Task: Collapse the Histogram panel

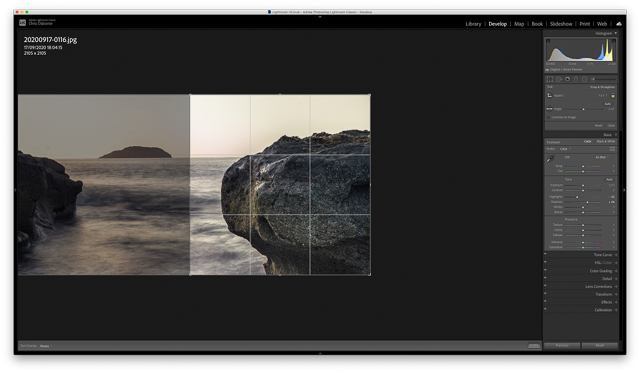Action: 616,33
